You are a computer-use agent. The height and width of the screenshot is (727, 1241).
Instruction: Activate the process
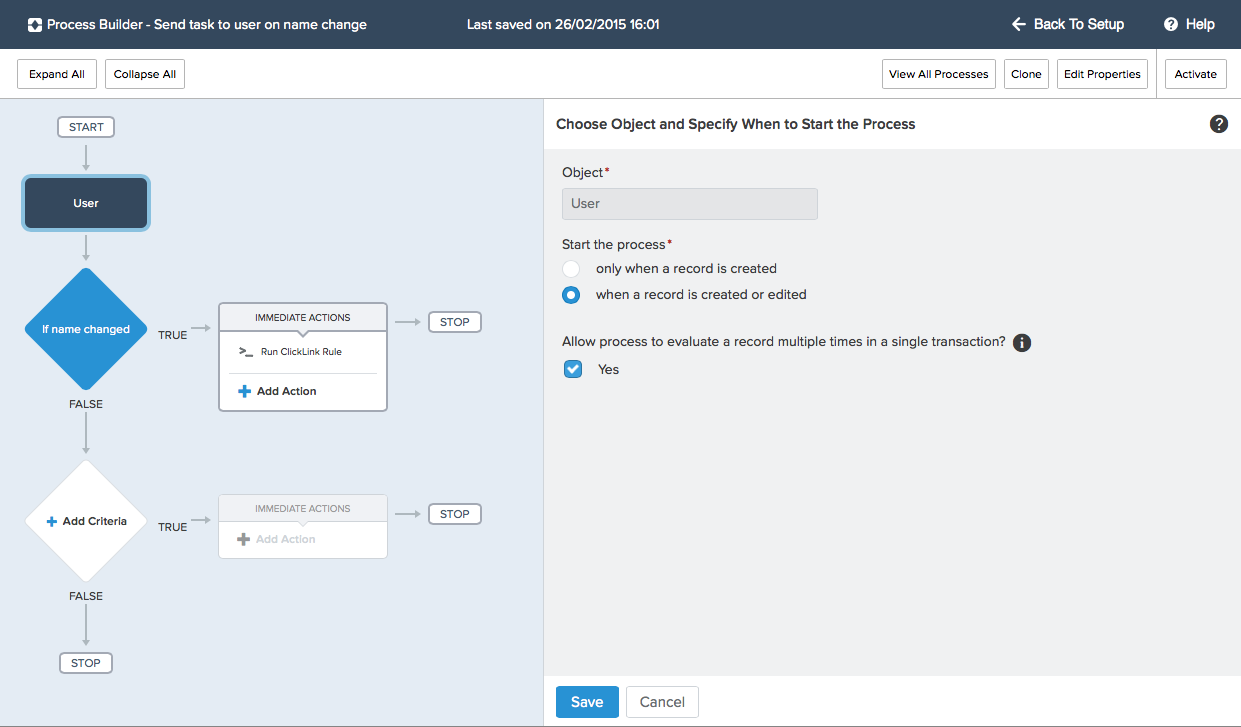(x=1195, y=73)
